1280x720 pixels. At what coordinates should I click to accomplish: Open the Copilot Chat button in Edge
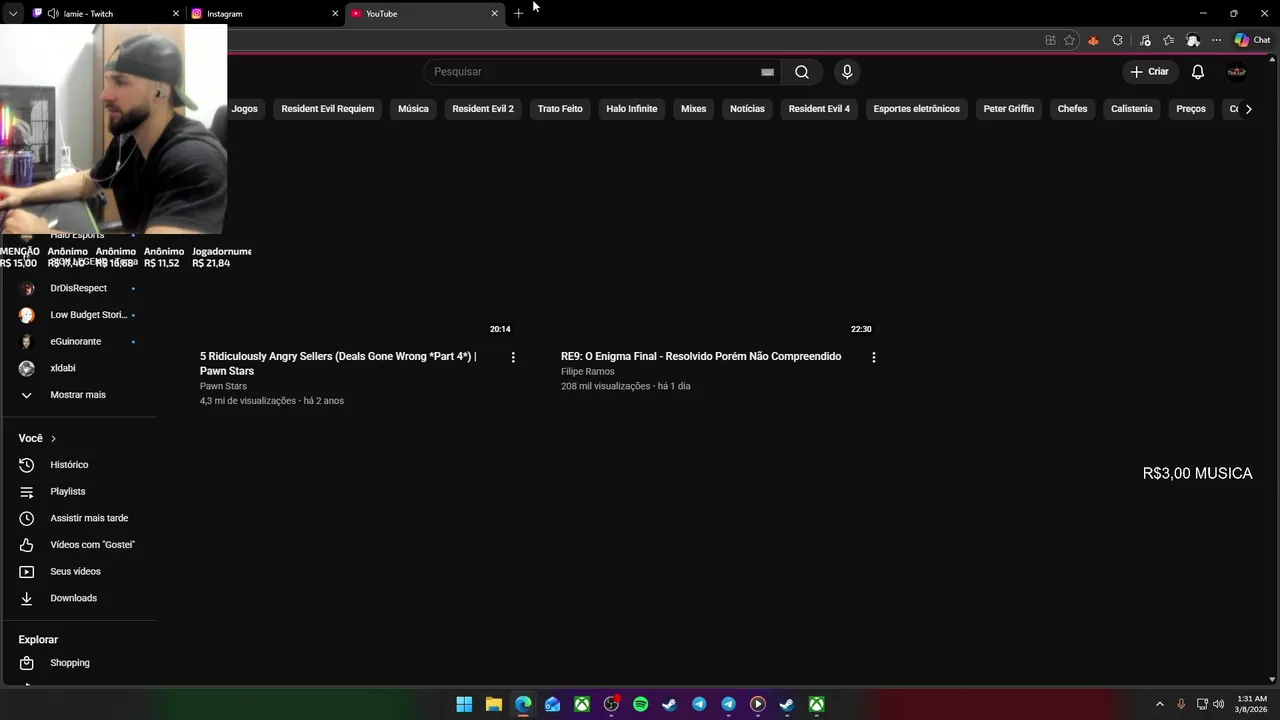[x=1252, y=40]
